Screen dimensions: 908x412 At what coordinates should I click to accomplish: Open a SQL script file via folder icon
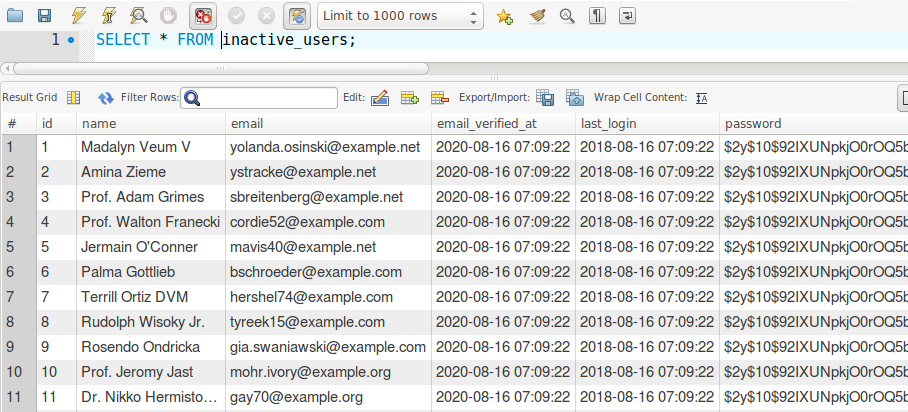[14, 16]
